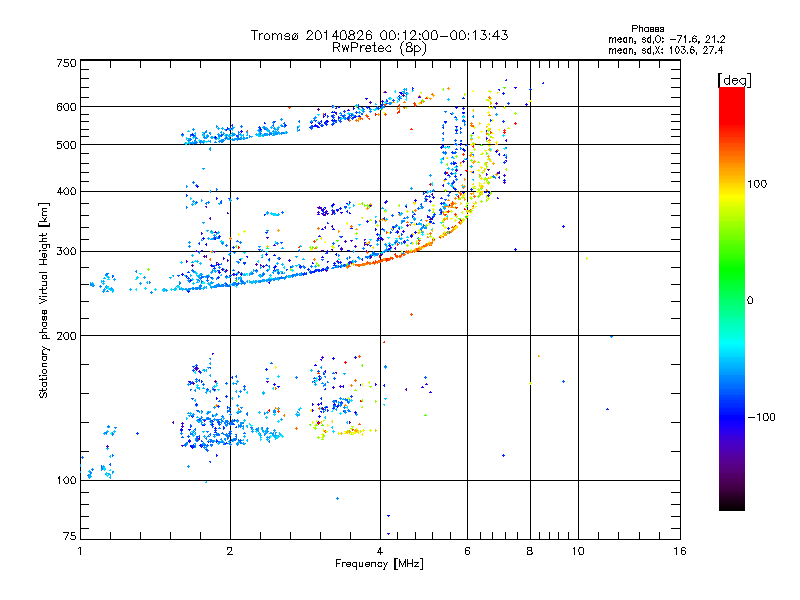
Task: Click the "Stationary phase Virtual Height [km]" y-axis title
Action: (x=43, y=301)
